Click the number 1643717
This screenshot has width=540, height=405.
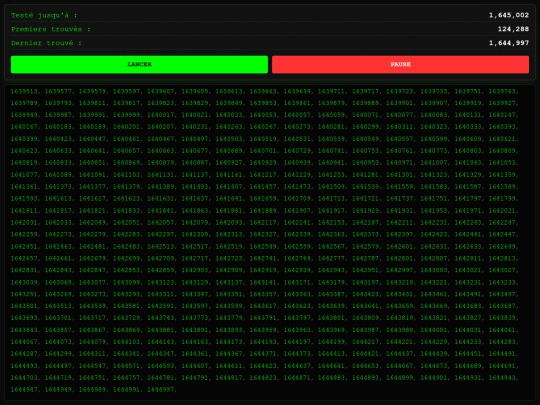[92, 318]
